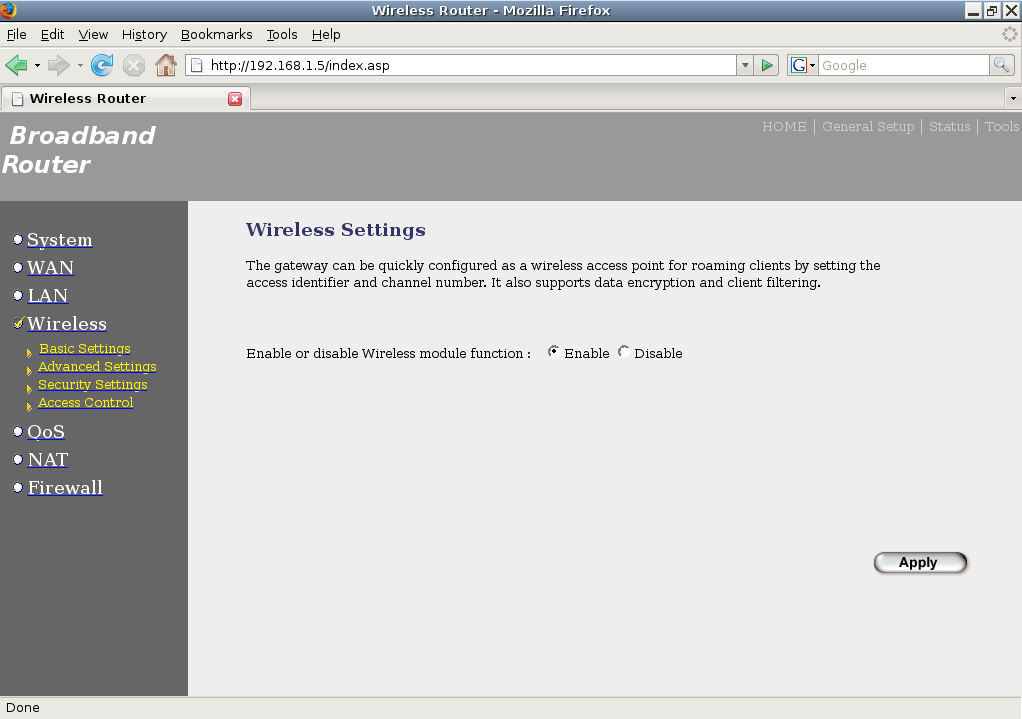Open the System sidebar section
This screenshot has height=719, width=1022.
(x=59, y=240)
